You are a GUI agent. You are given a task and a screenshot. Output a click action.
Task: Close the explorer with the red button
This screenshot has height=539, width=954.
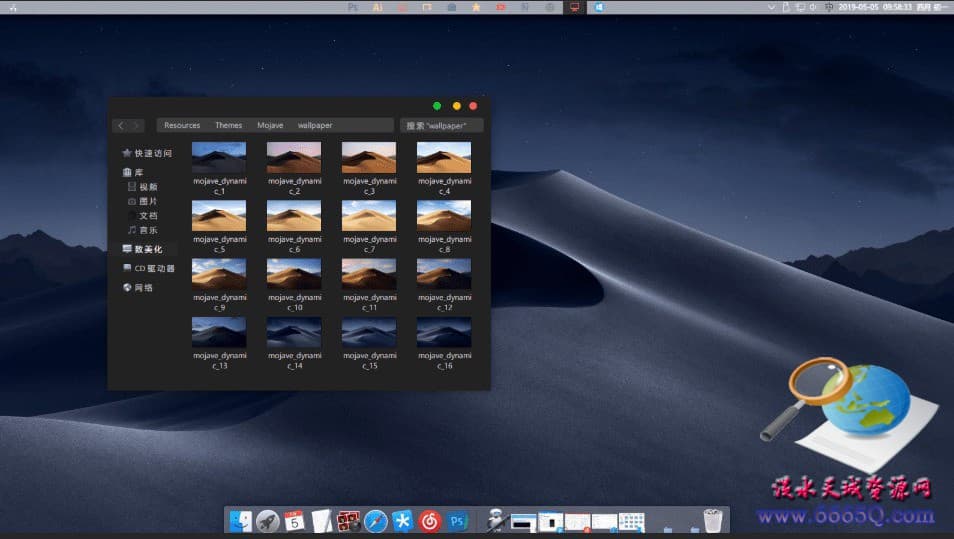click(473, 106)
